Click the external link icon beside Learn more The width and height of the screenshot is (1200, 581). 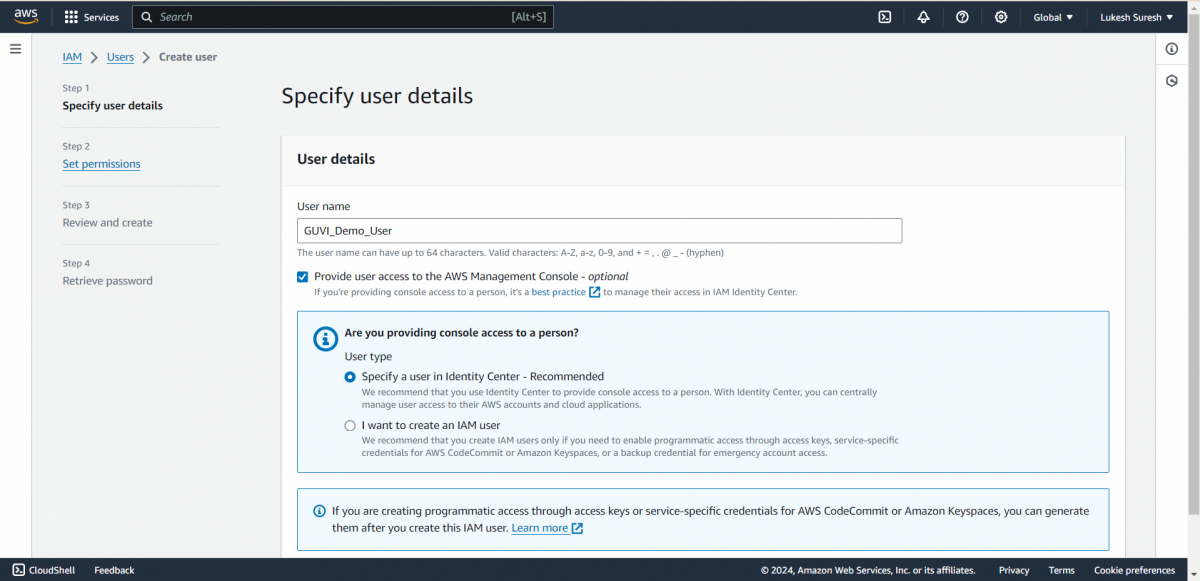[577, 528]
